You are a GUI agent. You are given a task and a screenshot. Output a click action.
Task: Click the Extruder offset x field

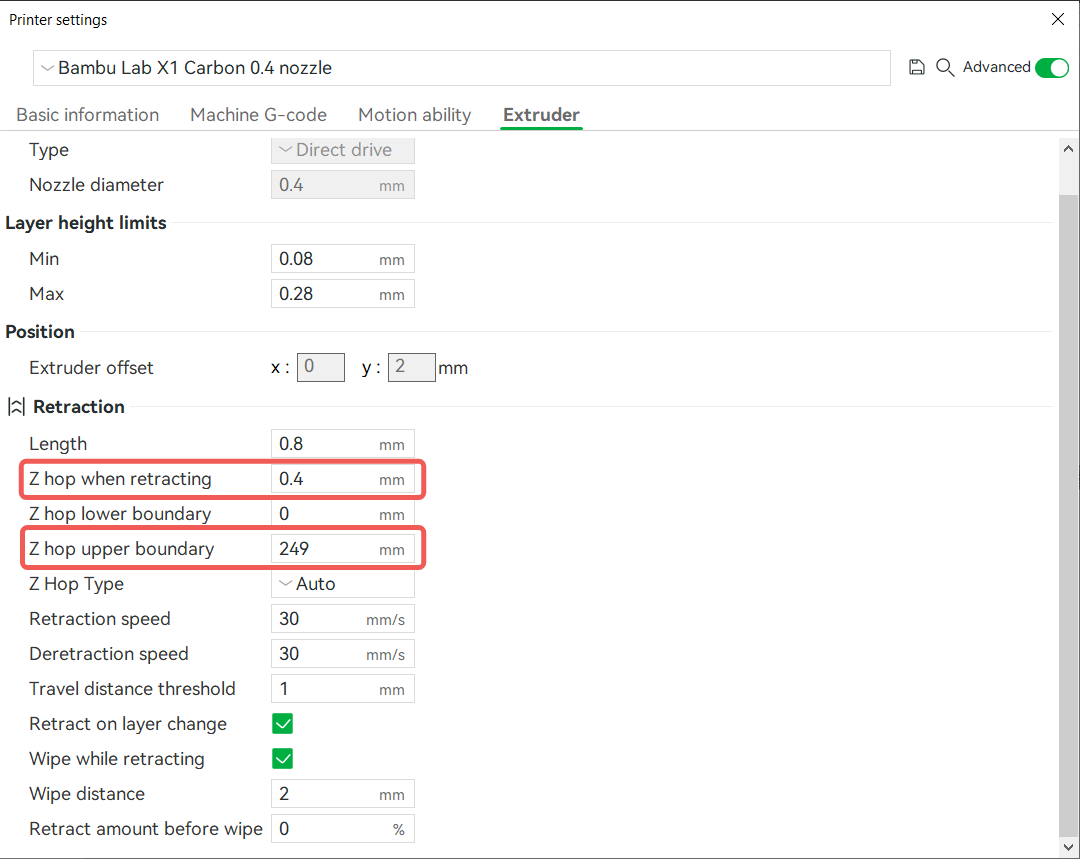click(320, 367)
